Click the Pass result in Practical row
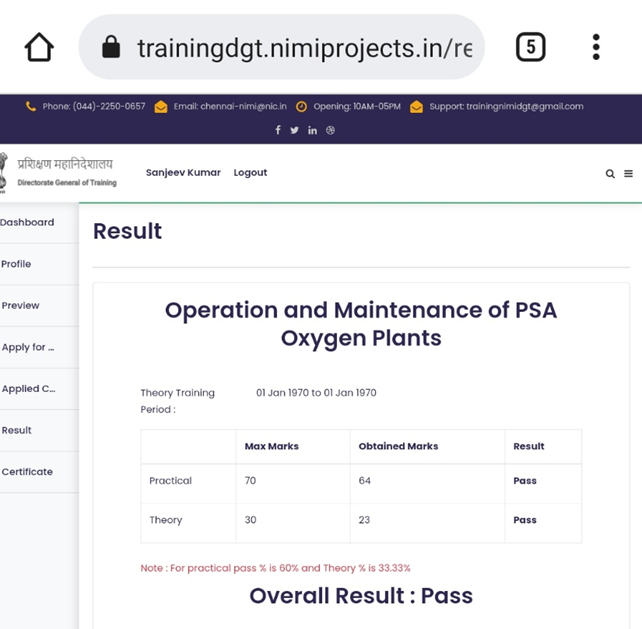The image size is (642, 629). pyautogui.click(x=524, y=481)
